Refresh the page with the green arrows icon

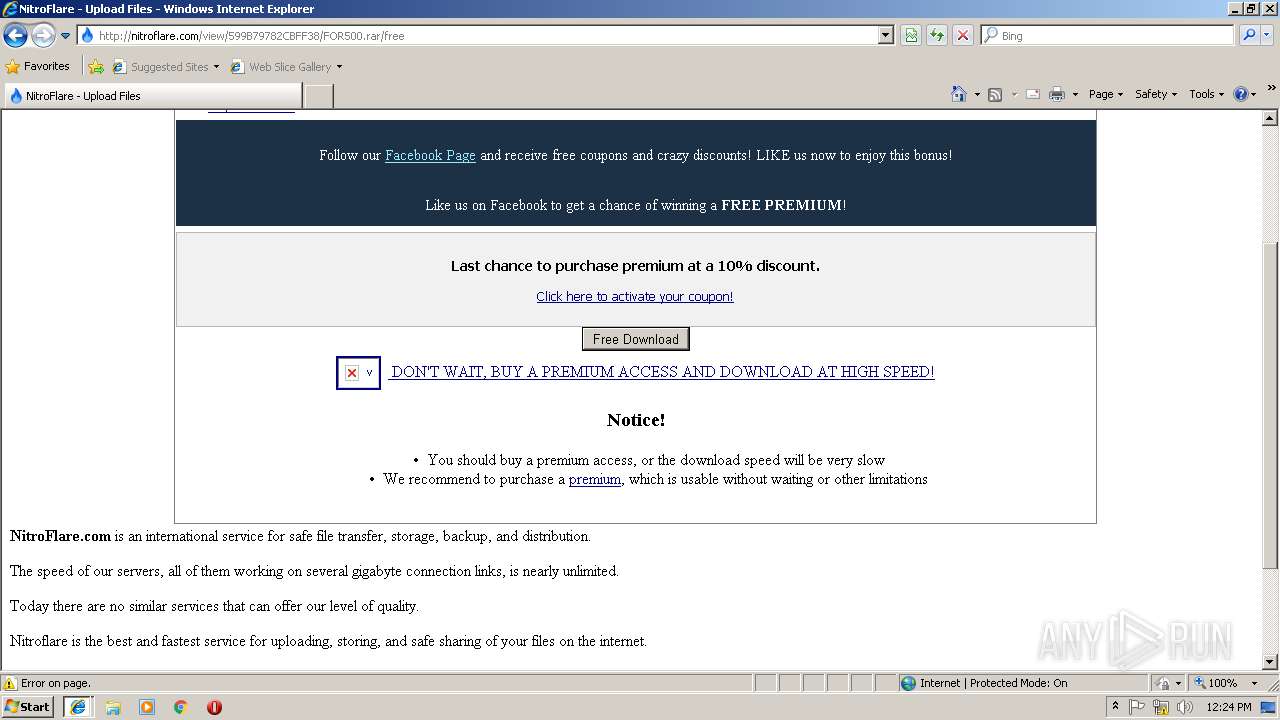(x=937, y=35)
